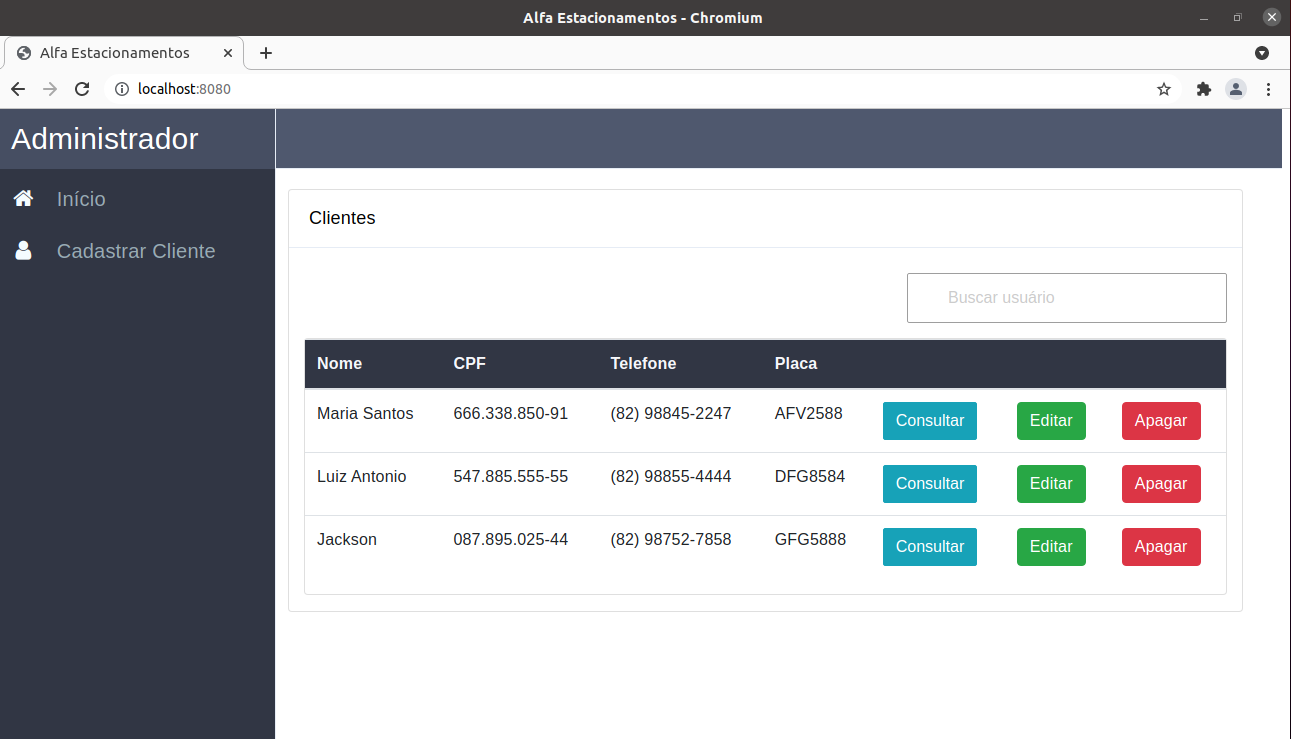Select the person icon next to Cadastrar Cliente
1291x739 pixels.
point(23,251)
